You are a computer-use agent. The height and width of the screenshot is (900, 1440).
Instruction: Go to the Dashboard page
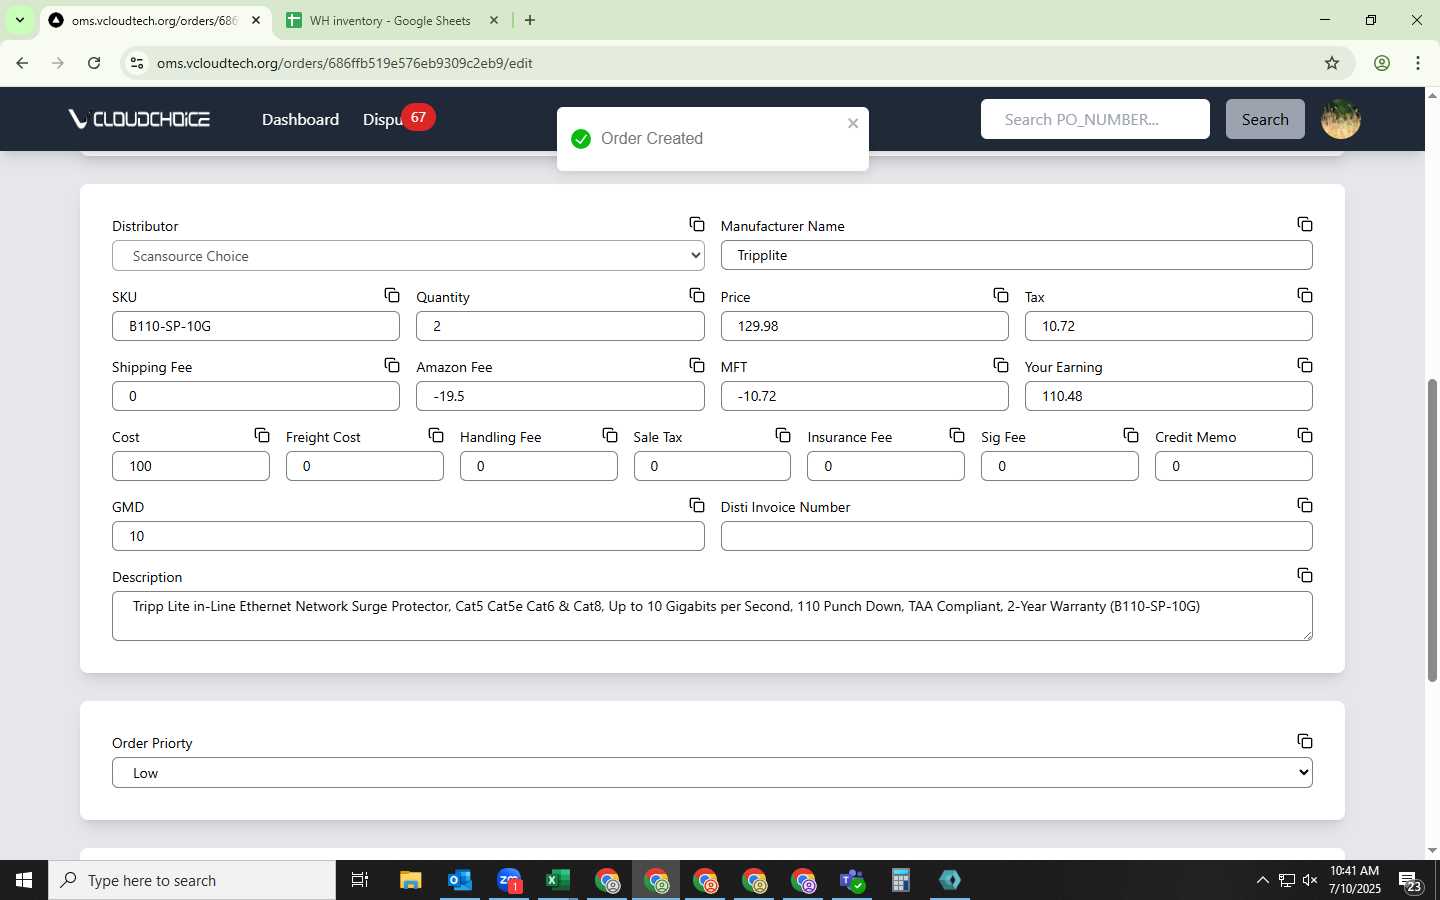click(300, 119)
